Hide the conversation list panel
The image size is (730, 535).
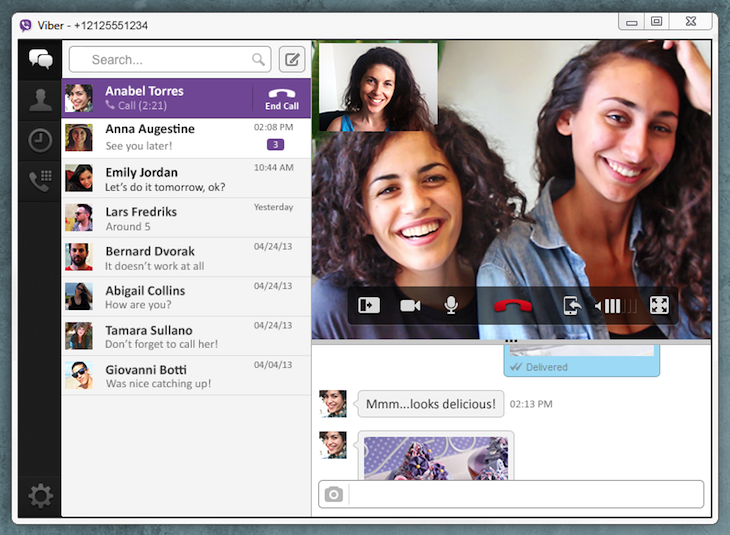pyautogui.click(x=369, y=306)
